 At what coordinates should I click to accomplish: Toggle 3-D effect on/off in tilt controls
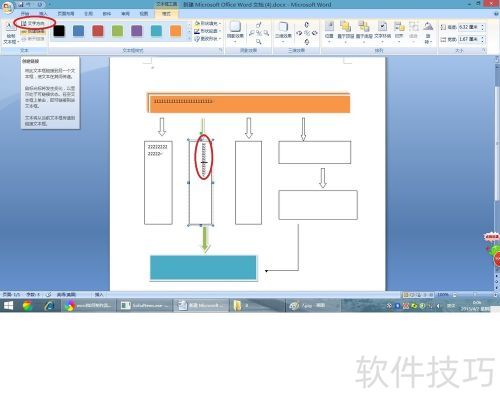coord(307,33)
